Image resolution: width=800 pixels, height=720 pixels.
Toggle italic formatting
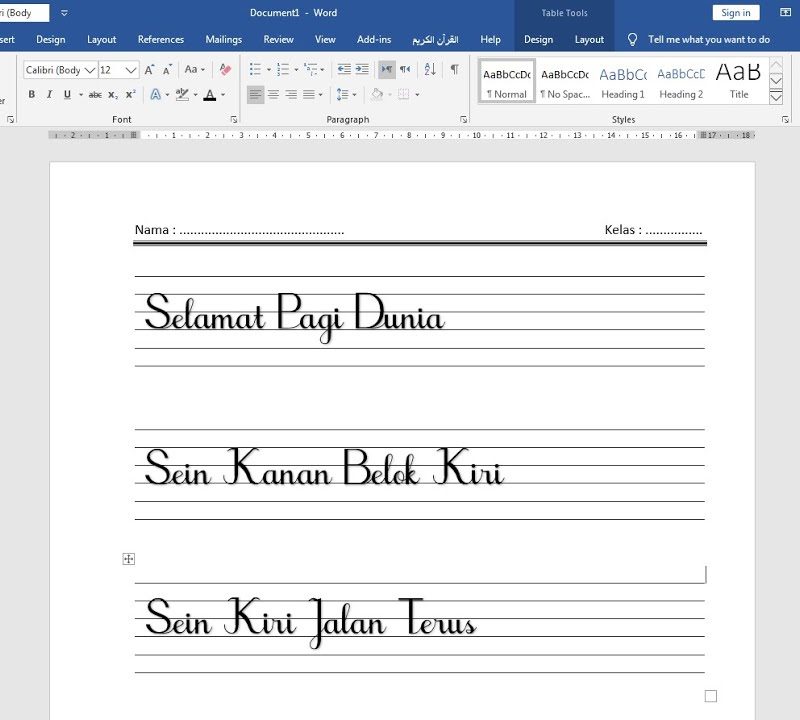(x=49, y=94)
